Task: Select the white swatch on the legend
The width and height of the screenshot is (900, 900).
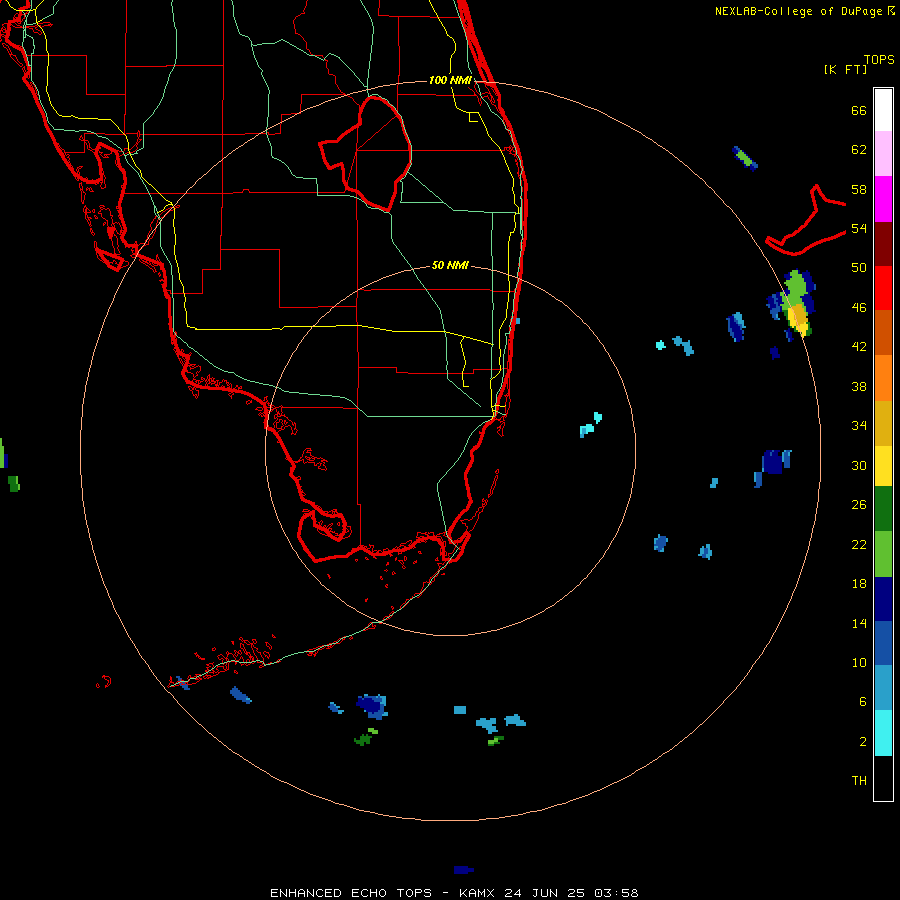Action: tap(883, 110)
